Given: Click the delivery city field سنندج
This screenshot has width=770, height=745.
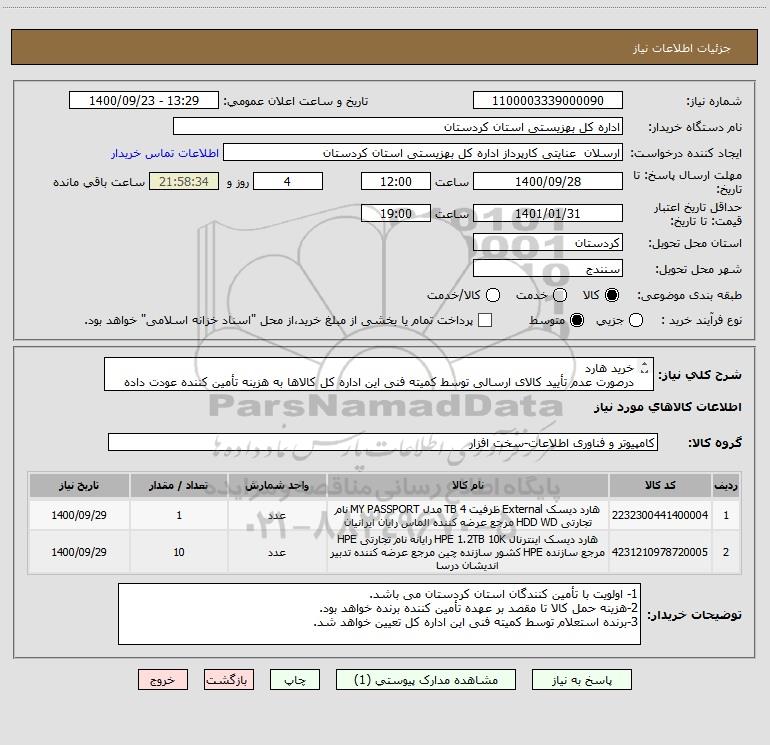Looking at the screenshot, I should [x=548, y=269].
